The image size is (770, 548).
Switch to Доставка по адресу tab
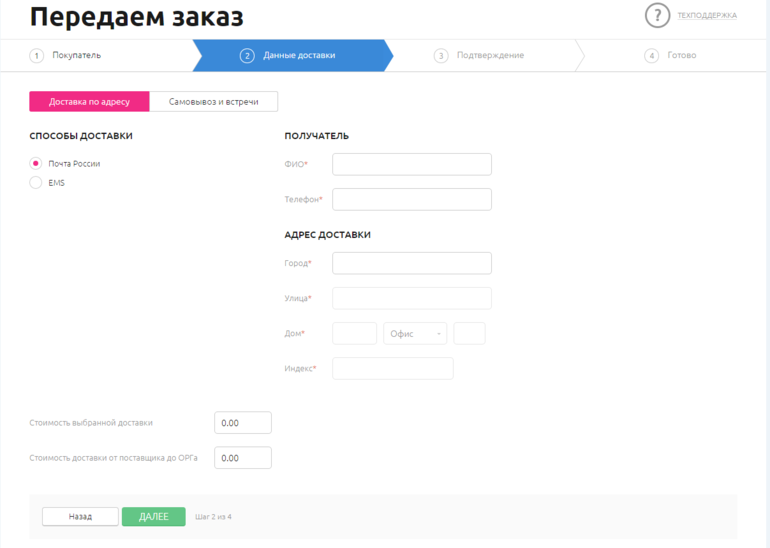point(89,101)
